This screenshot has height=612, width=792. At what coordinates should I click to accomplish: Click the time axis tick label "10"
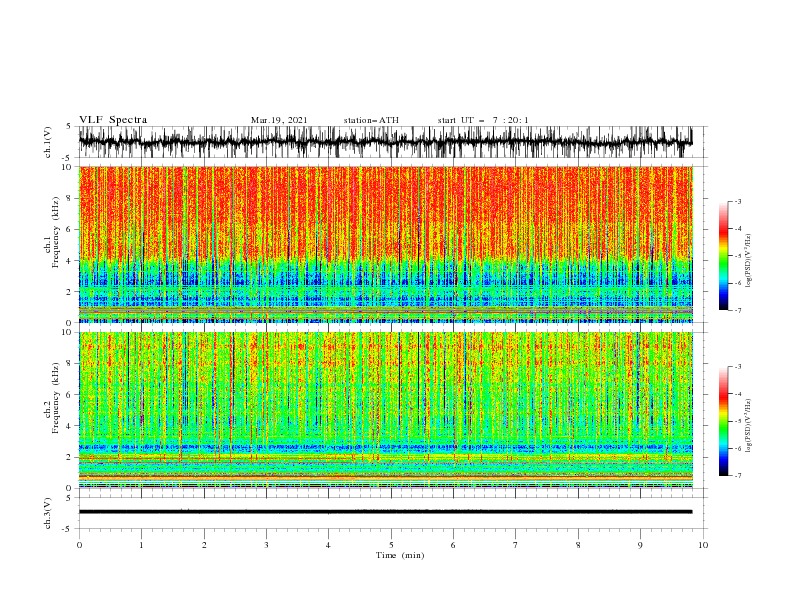[703, 545]
